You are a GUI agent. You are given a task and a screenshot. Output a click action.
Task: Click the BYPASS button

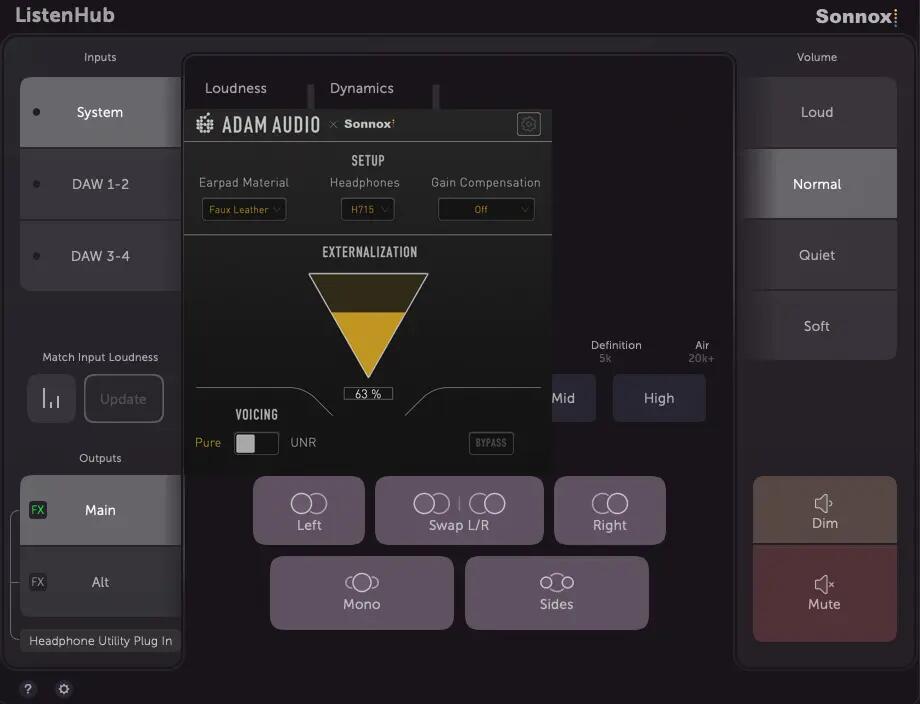click(491, 443)
